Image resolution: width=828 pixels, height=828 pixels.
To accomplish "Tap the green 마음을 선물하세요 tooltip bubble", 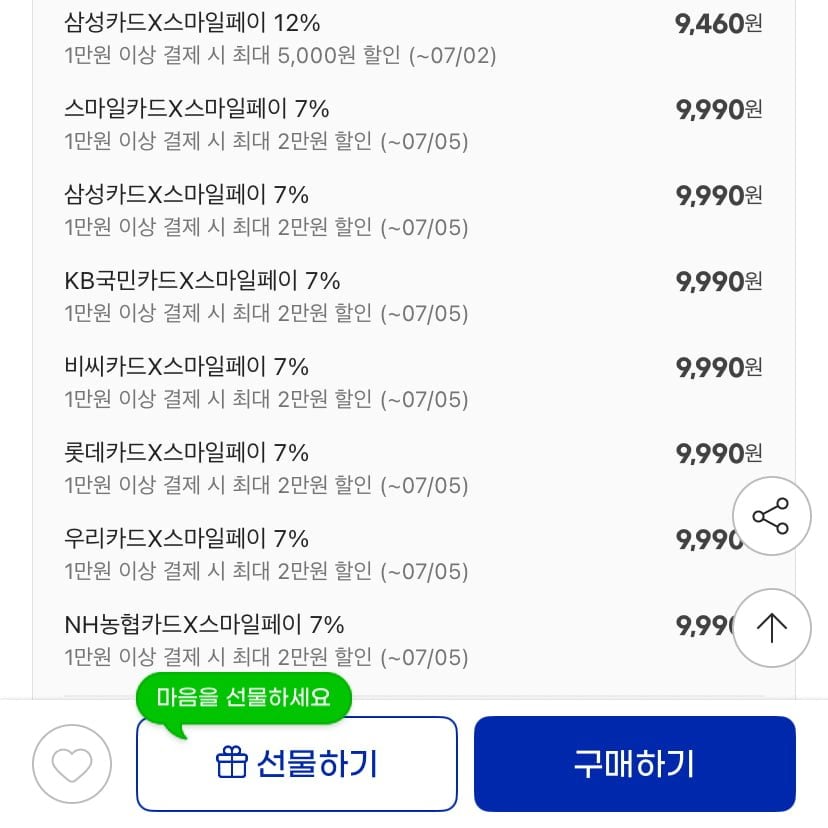I will [x=243, y=698].
